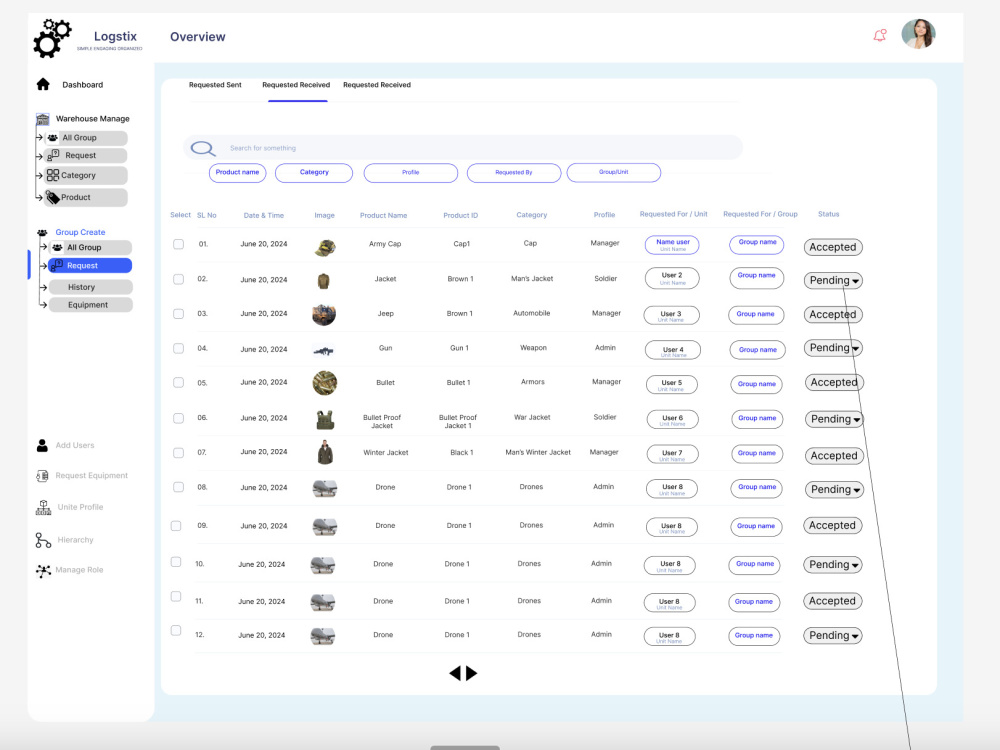Go to previous page with left arrow
The width and height of the screenshot is (1000, 750).
455,673
